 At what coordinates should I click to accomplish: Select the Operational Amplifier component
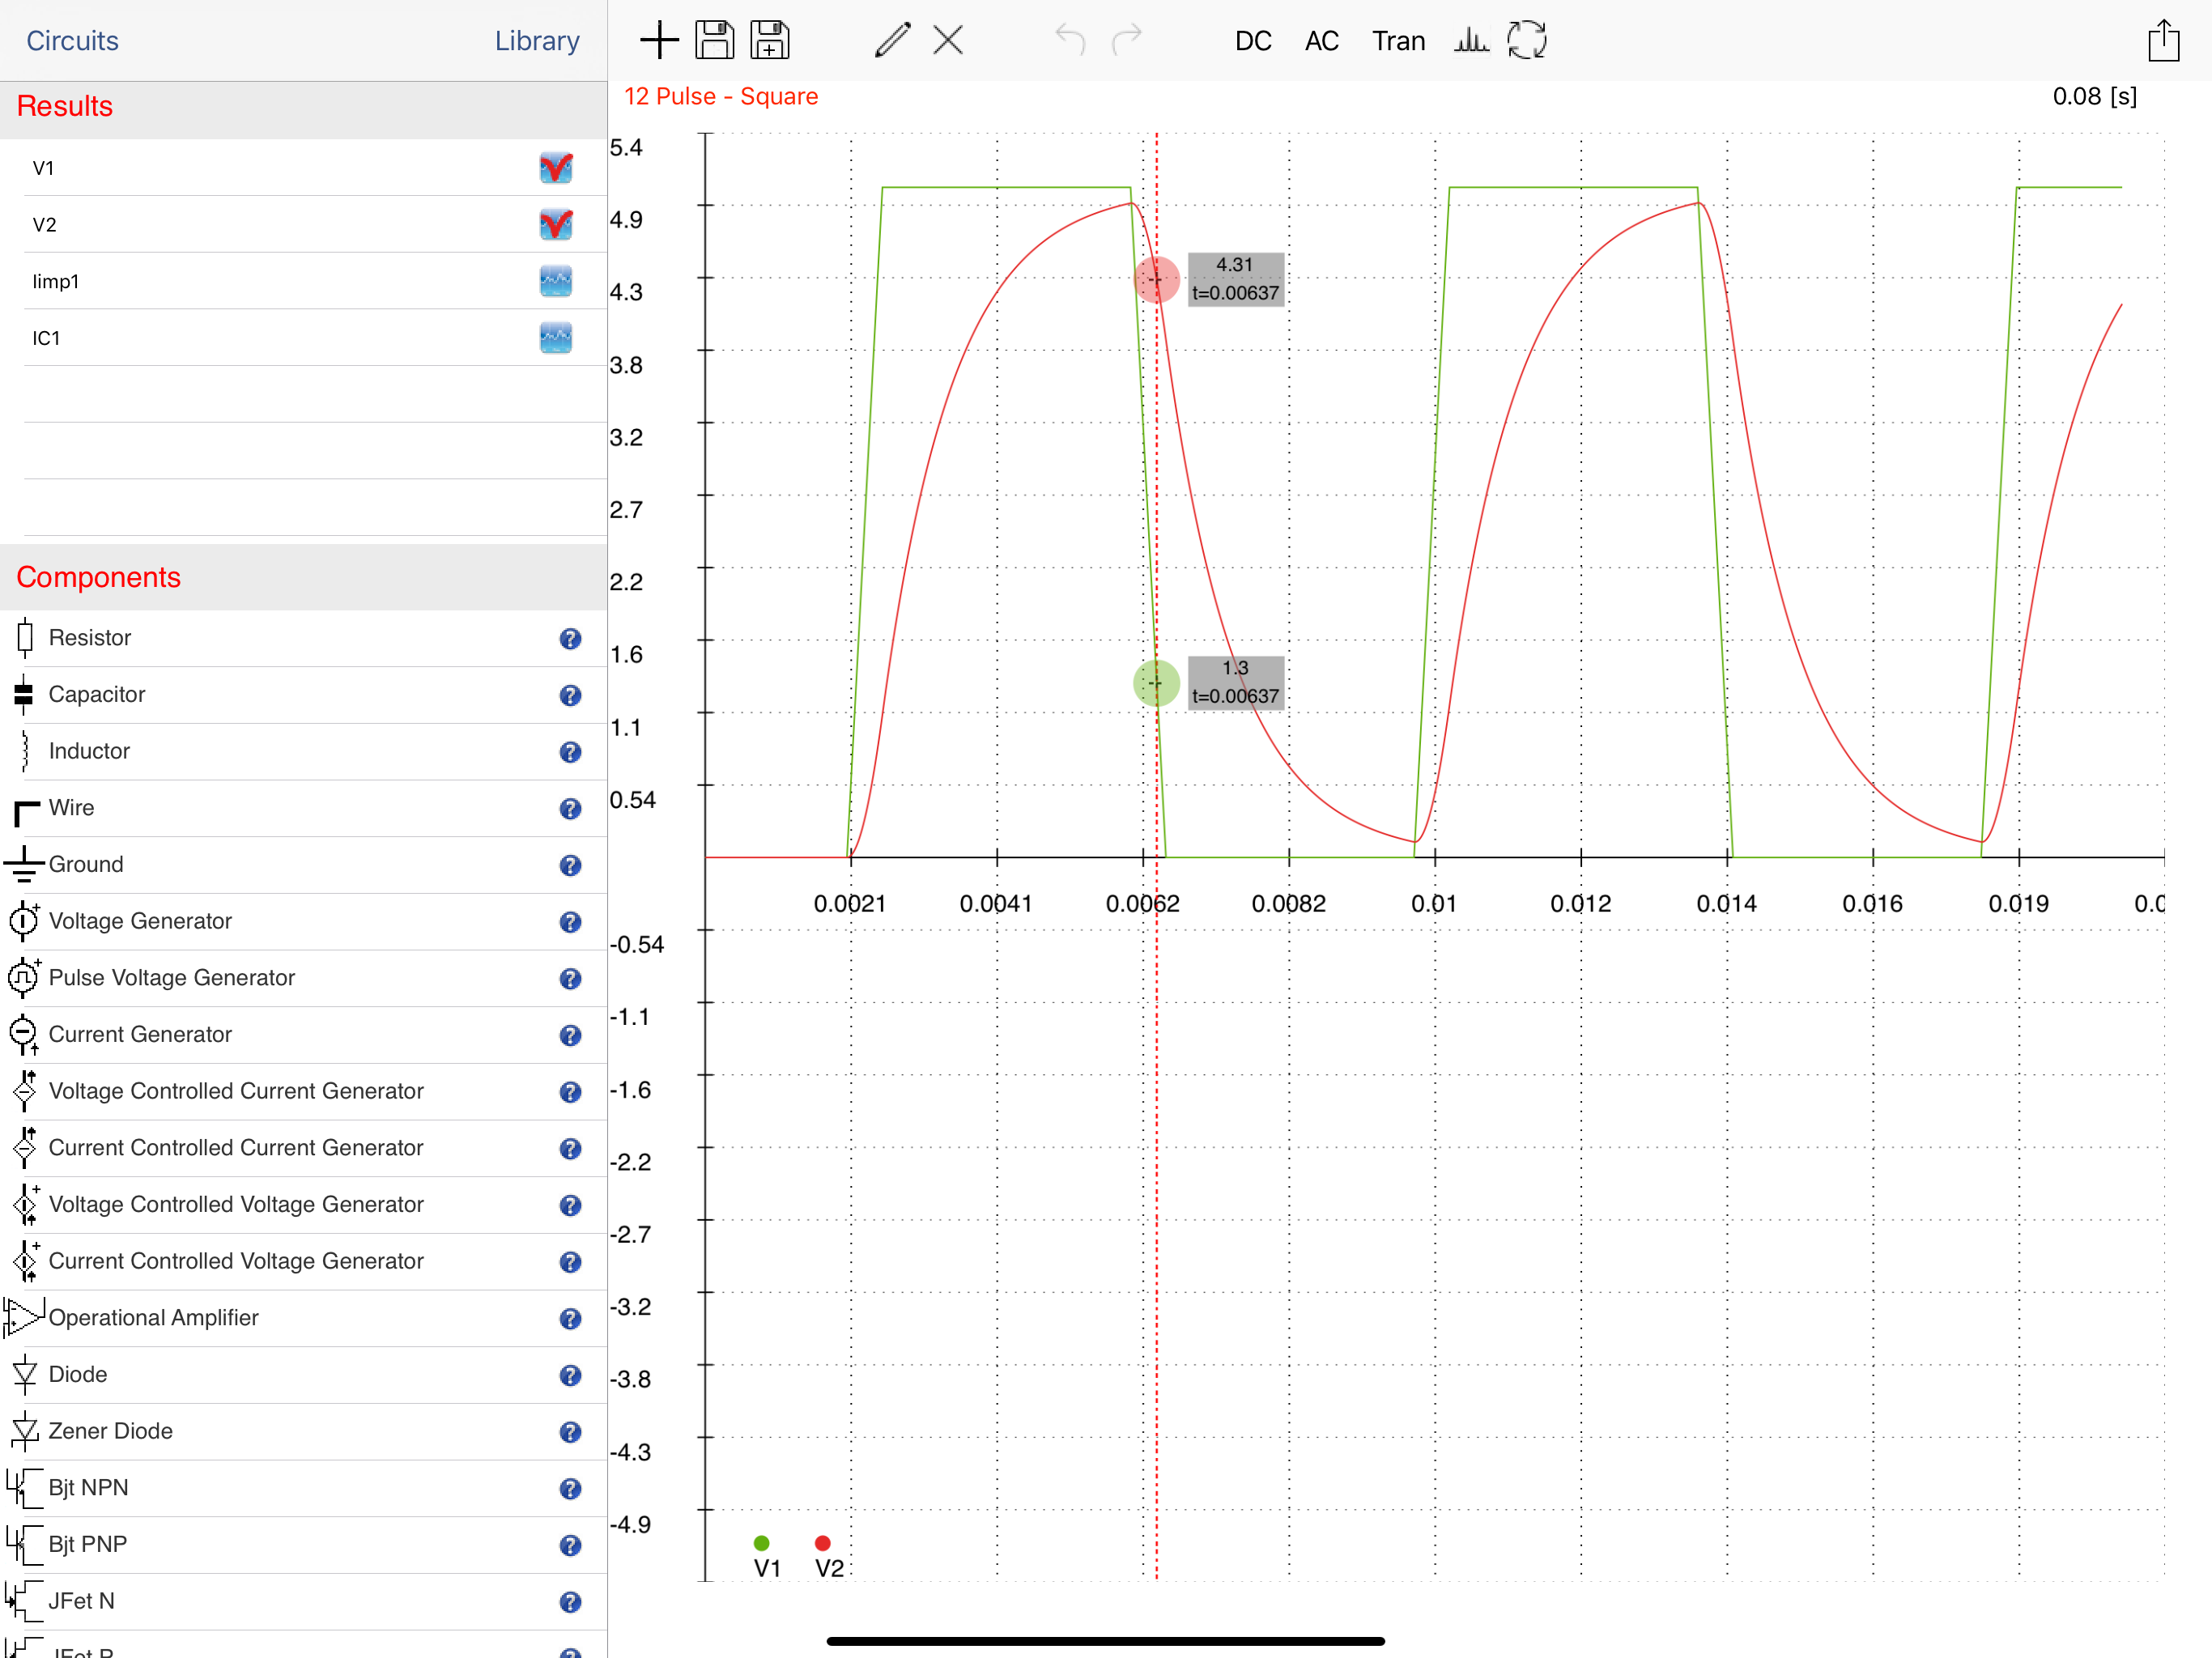(x=303, y=1318)
